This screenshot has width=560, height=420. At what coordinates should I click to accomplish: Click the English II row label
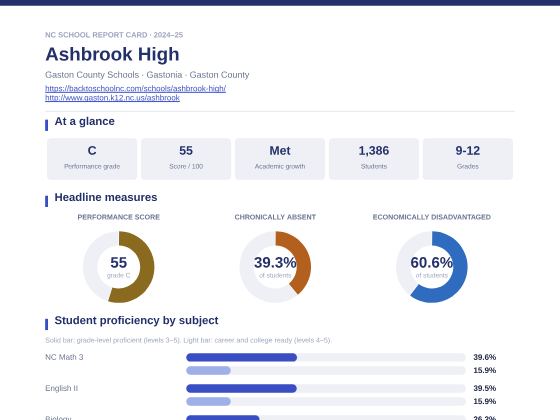point(61,388)
